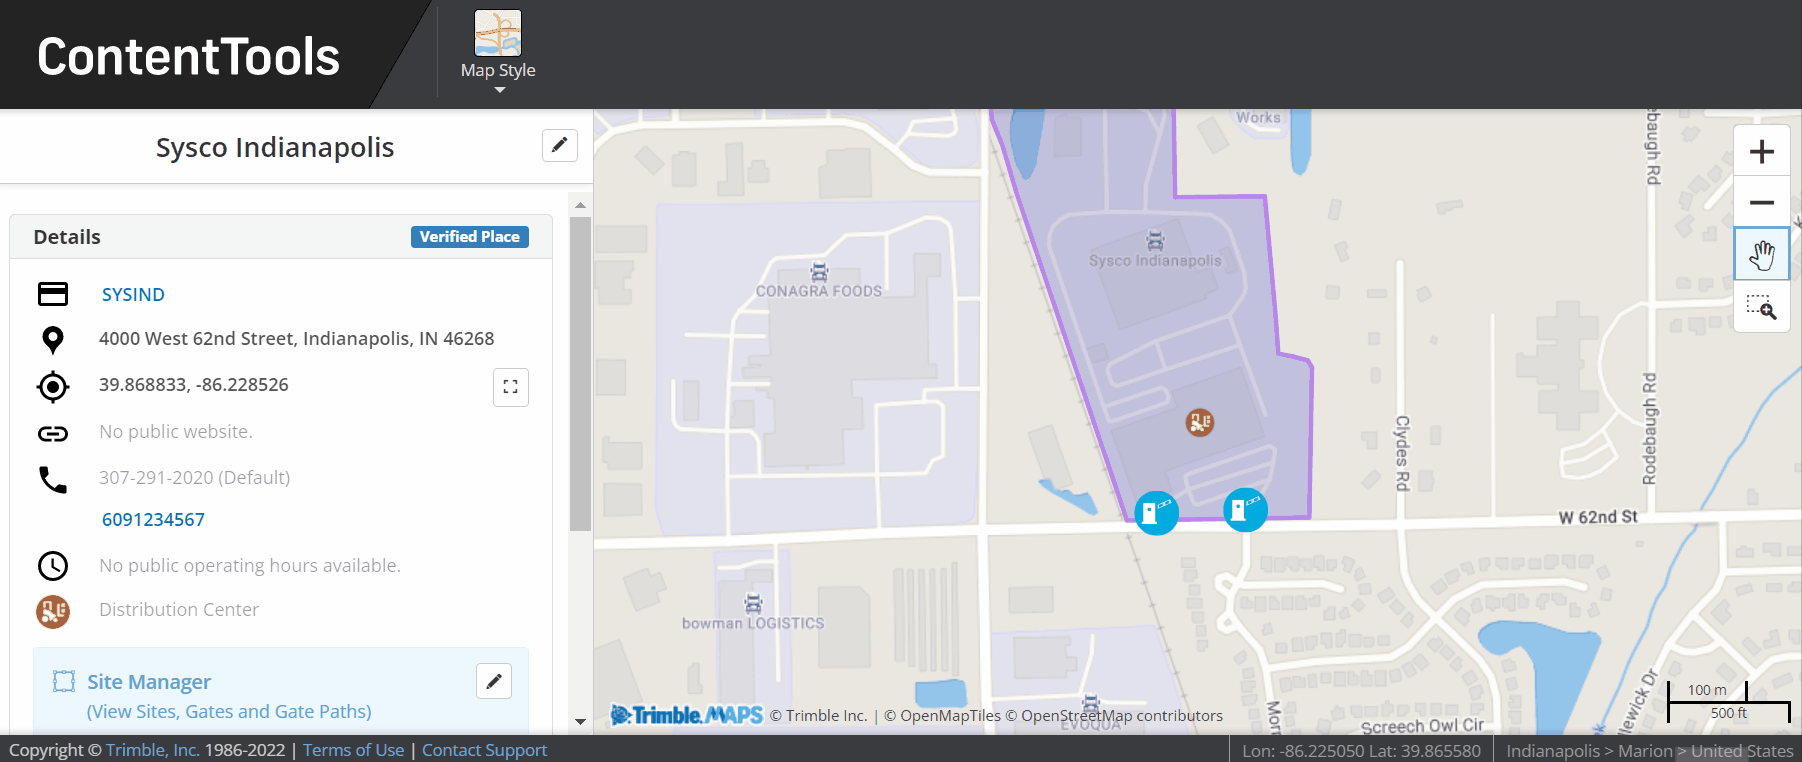Open the 6091234567 phone number link
Image resolution: width=1802 pixels, height=762 pixels.
tap(153, 519)
